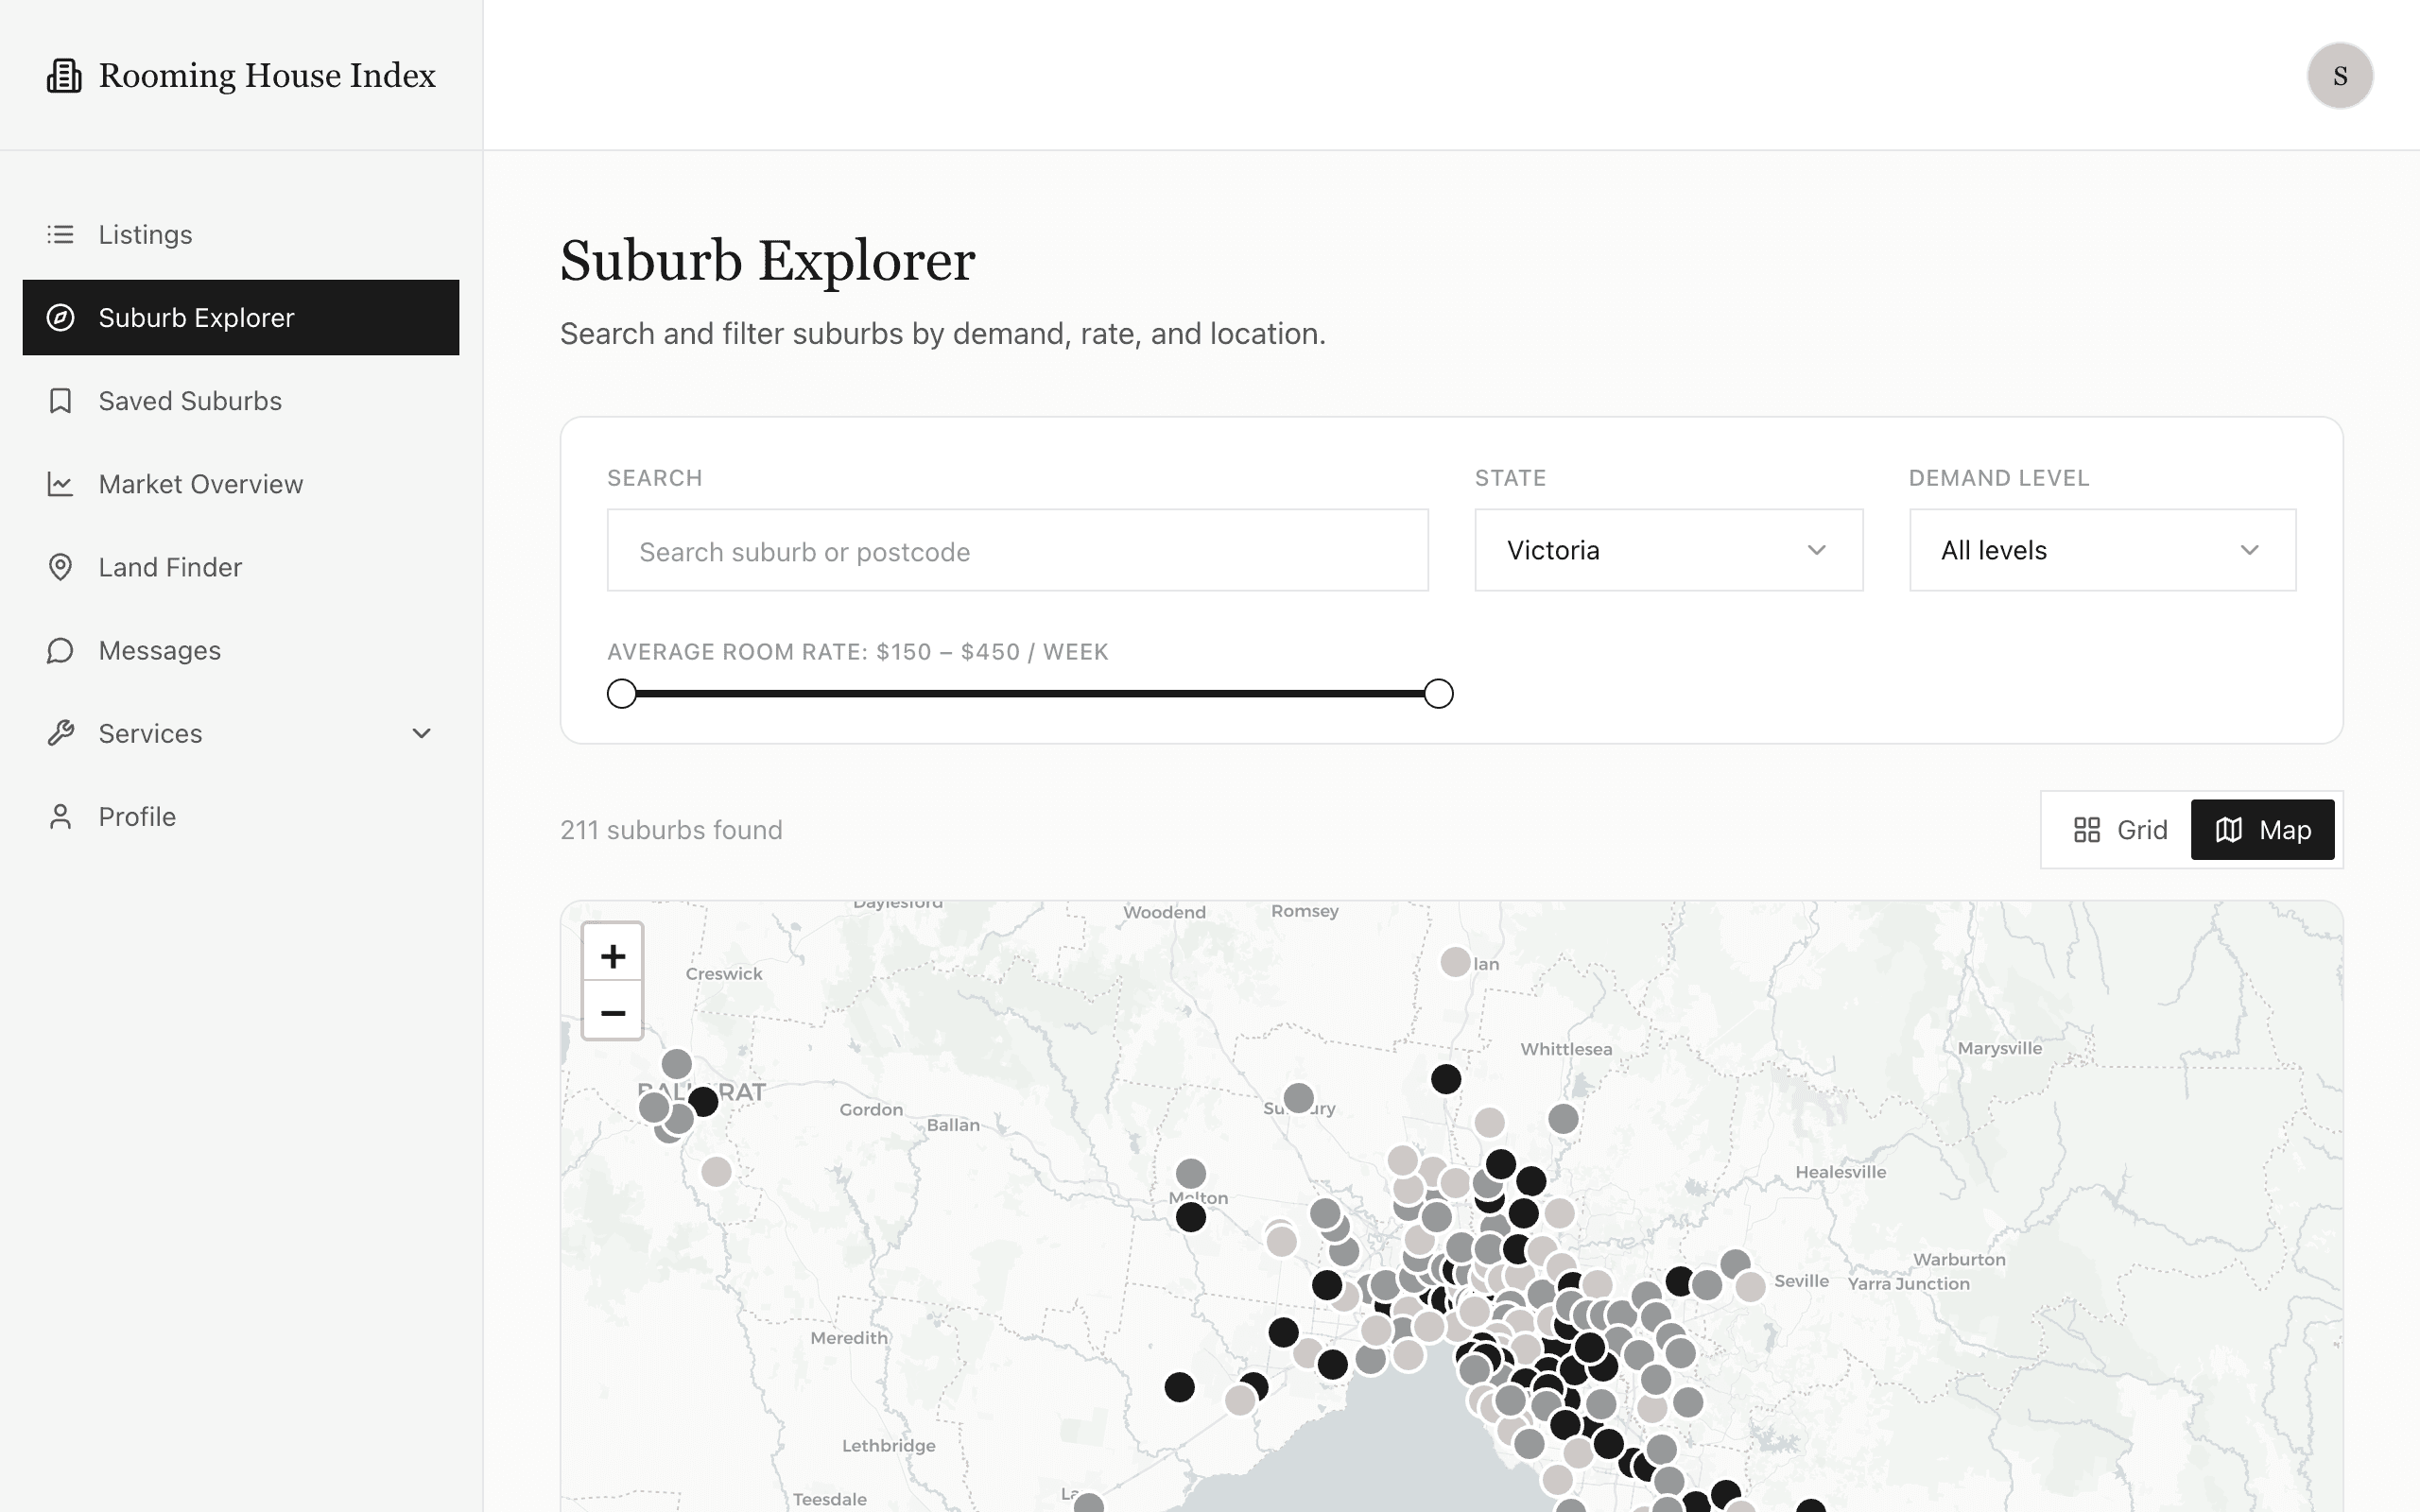The image size is (2420, 1512).
Task: Go to Saved Suburbs
Action: point(241,401)
